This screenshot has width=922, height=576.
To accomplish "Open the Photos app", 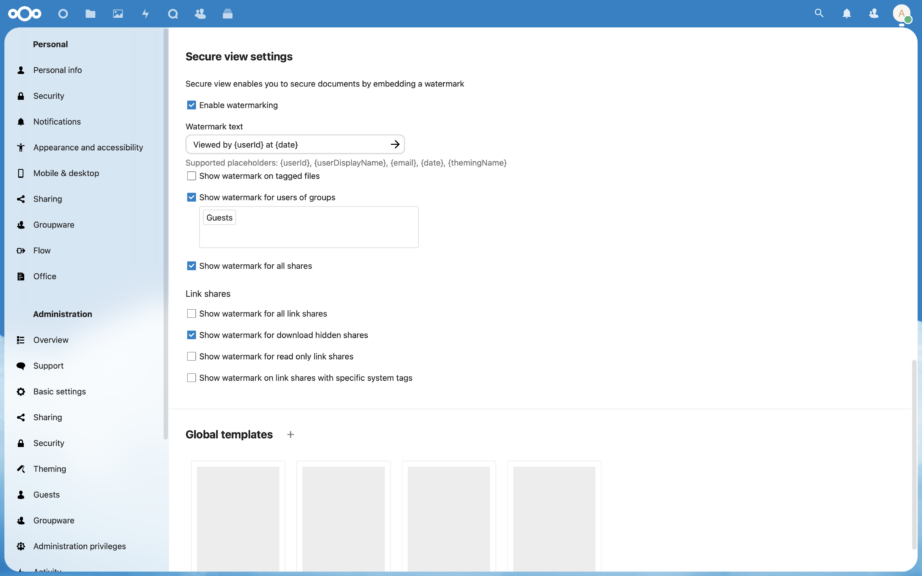I will pos(117,13).
